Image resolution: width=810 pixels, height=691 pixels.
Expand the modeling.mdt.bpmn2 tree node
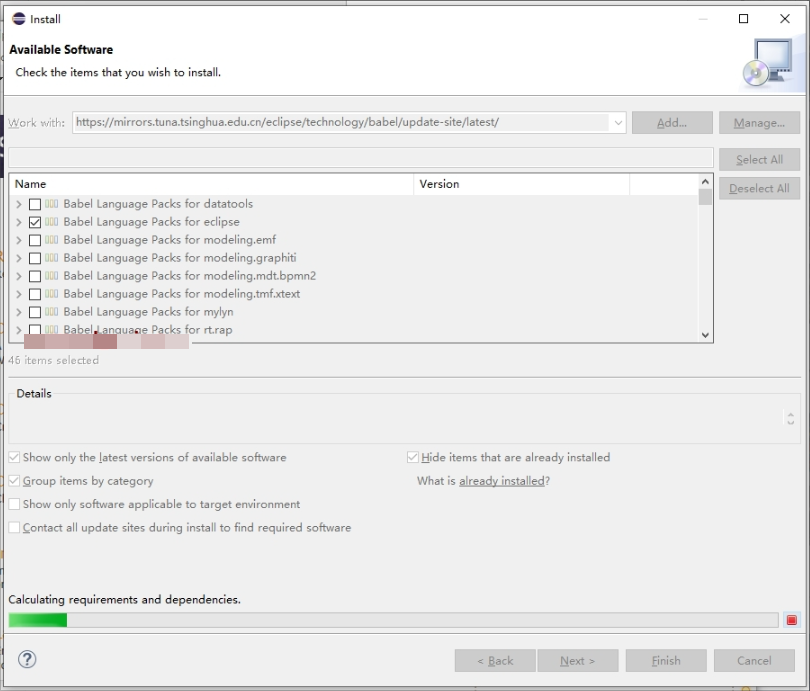[19, 276]
